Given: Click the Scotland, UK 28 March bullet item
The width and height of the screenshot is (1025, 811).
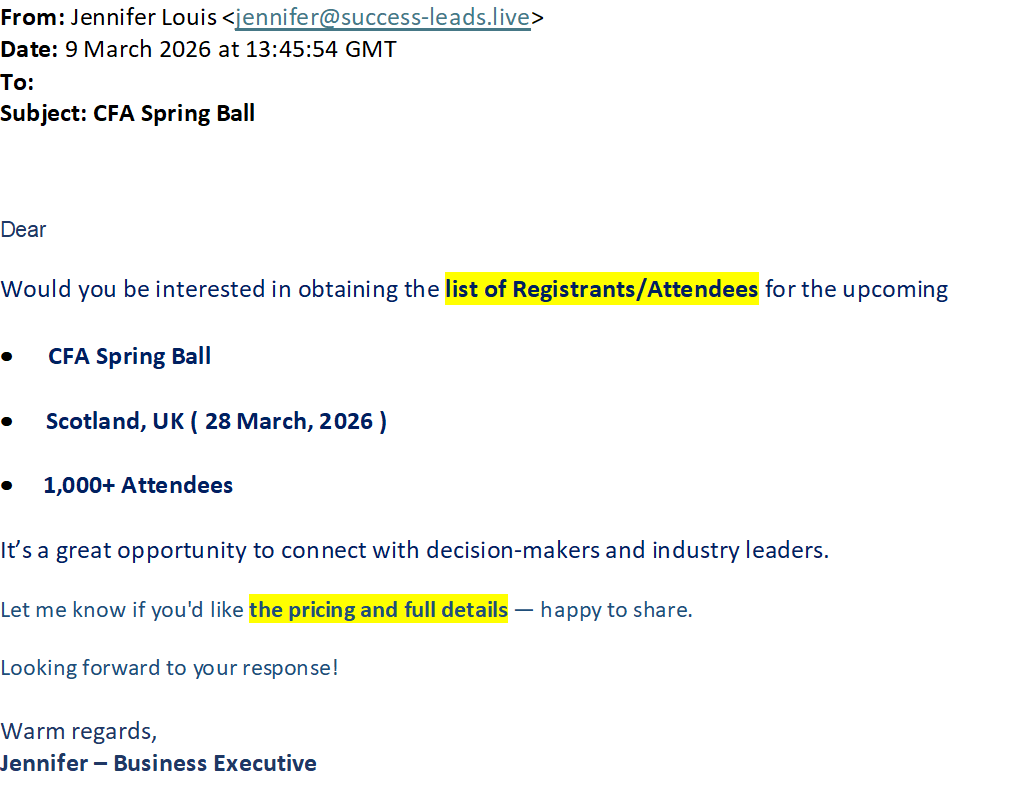Looking at the screenshot, I should (216, 421).
